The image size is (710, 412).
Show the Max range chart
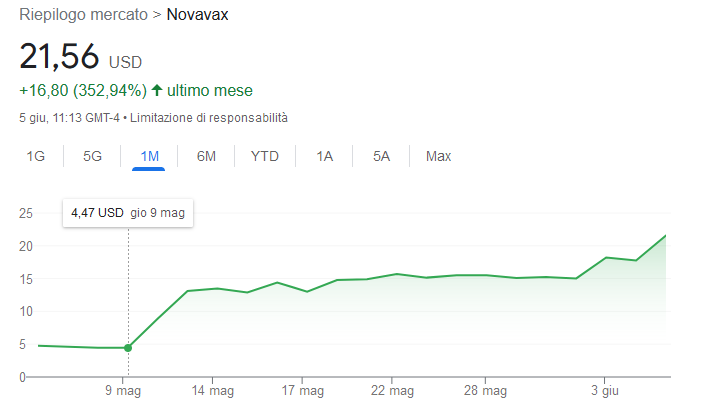click(438, 157)
